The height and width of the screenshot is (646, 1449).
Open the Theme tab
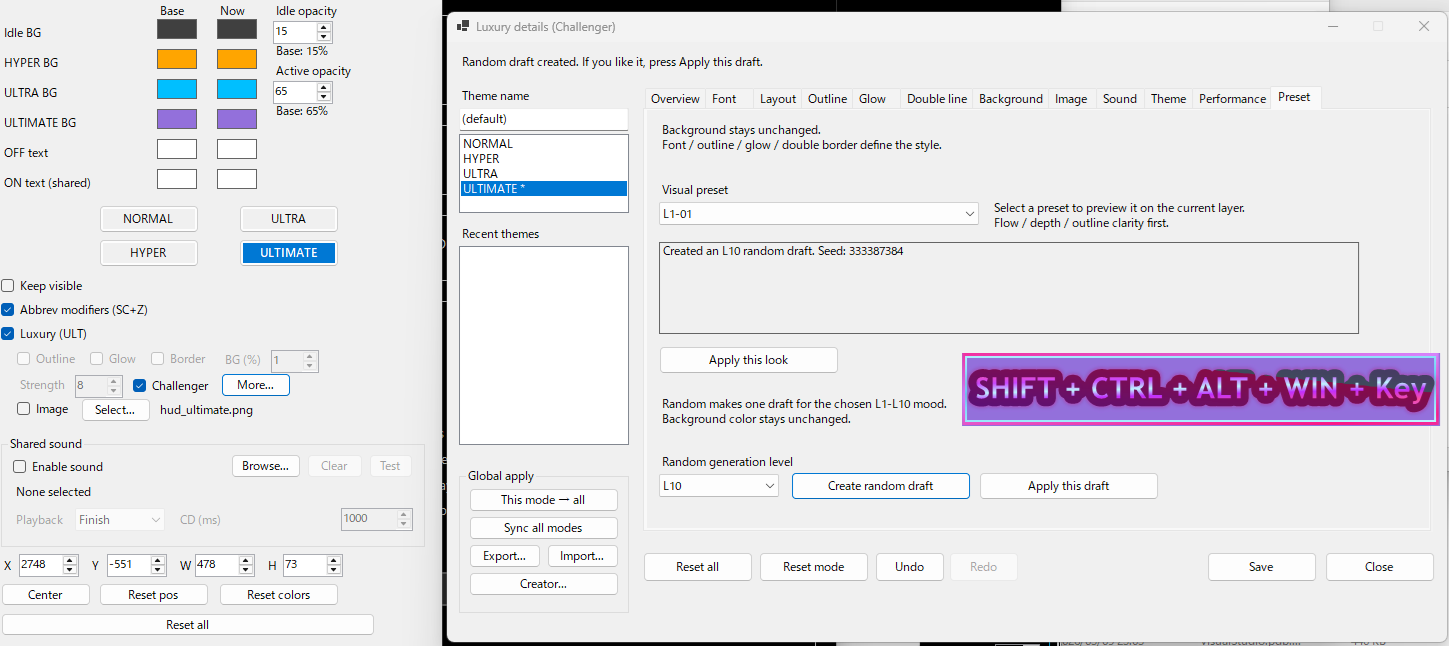click(1168, 99)
